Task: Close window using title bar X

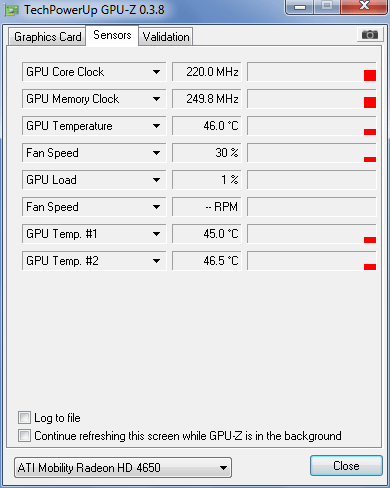Action: [364, 7]
